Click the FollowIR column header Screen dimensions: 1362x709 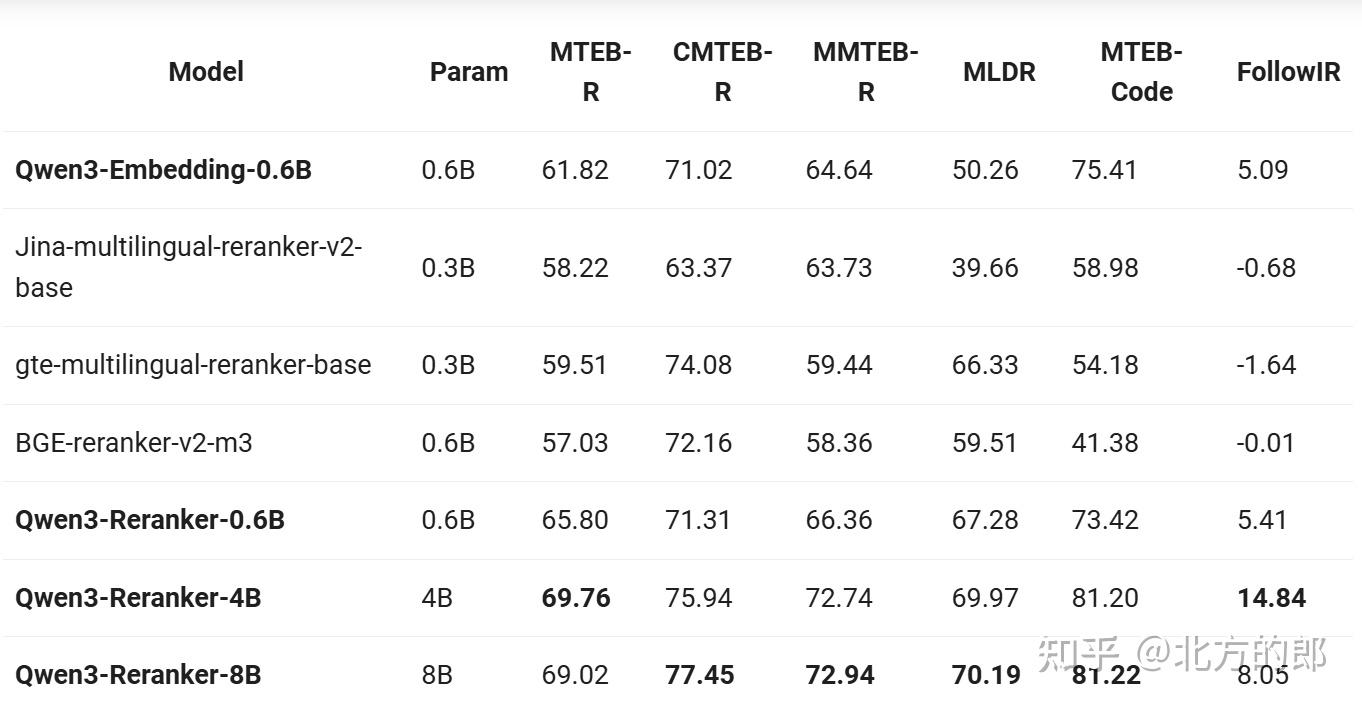1288,72
